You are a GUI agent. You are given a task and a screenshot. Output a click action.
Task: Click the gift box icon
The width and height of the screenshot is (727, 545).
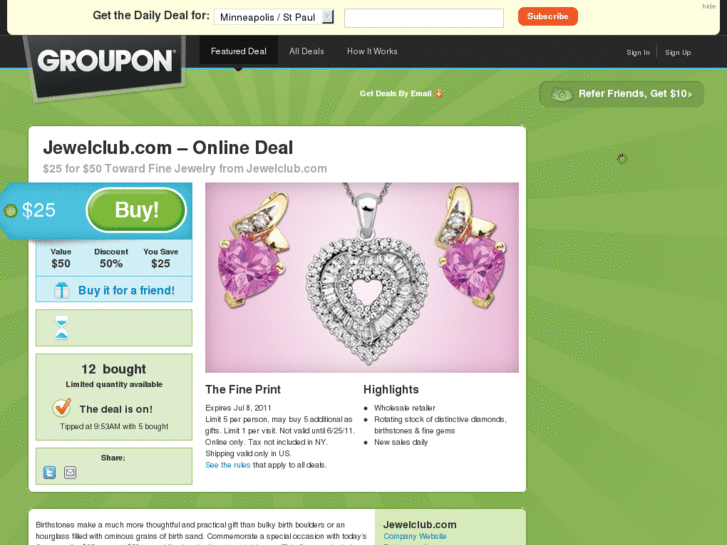pyautogui.click(x=62, y=290)
